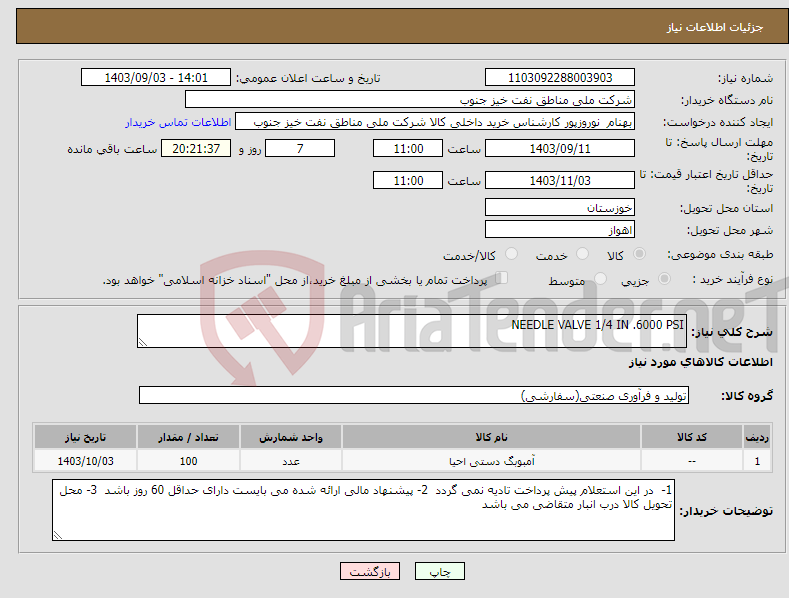This screenshot has width=789, height=598.
Task: Open the buyer contact info link
Action: (178, 122)
